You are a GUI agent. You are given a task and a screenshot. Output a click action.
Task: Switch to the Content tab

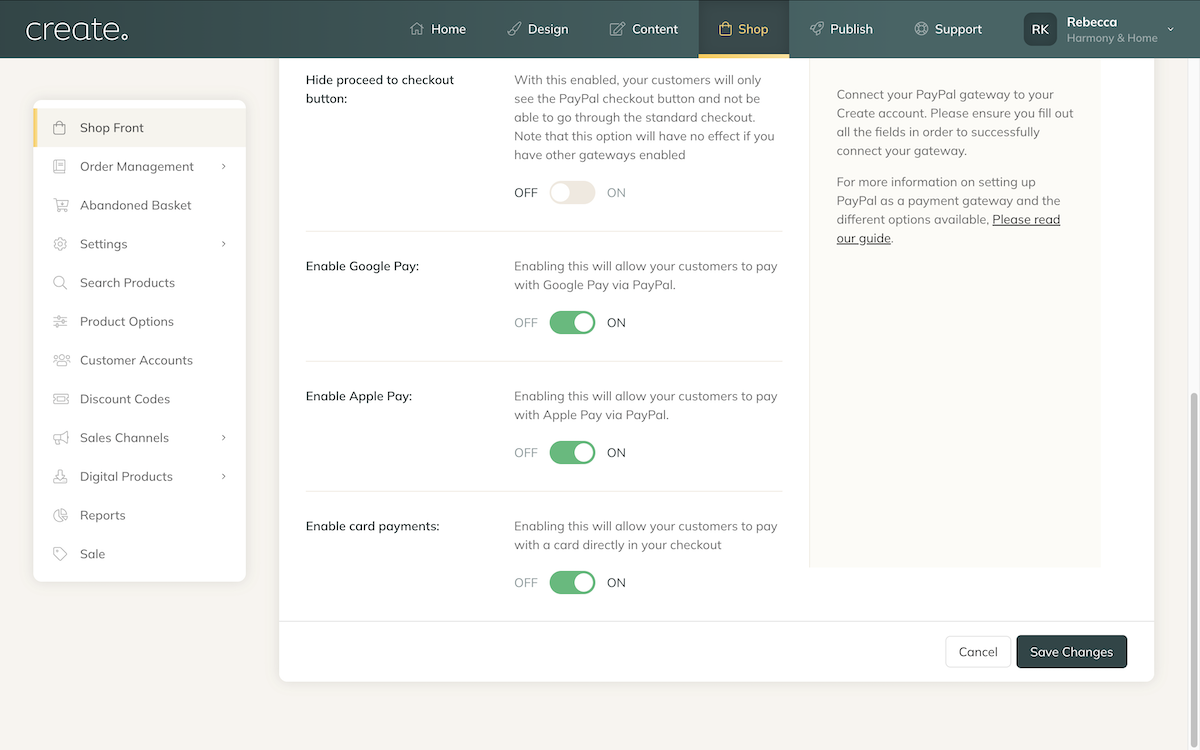pos(644,29)
